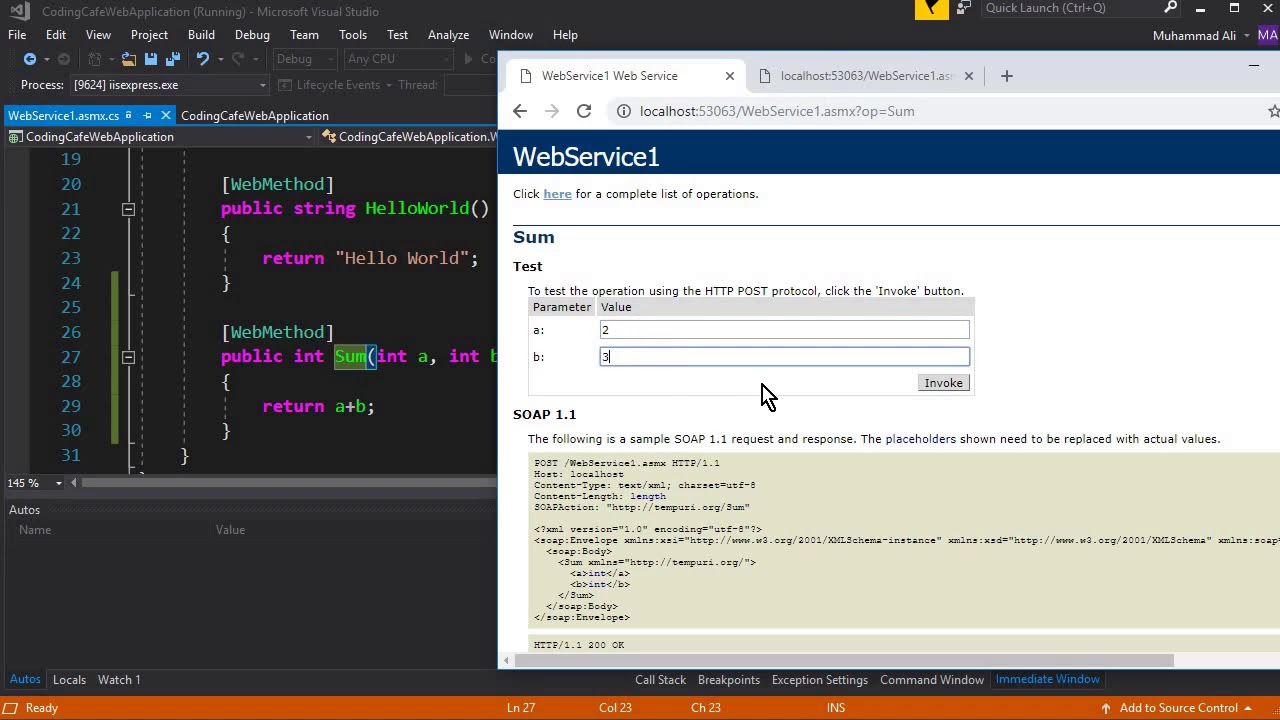The height and width of the screenshot is (720, 1280).
Task: Select the Immediate Window tab
Action: pos(1047,680)
